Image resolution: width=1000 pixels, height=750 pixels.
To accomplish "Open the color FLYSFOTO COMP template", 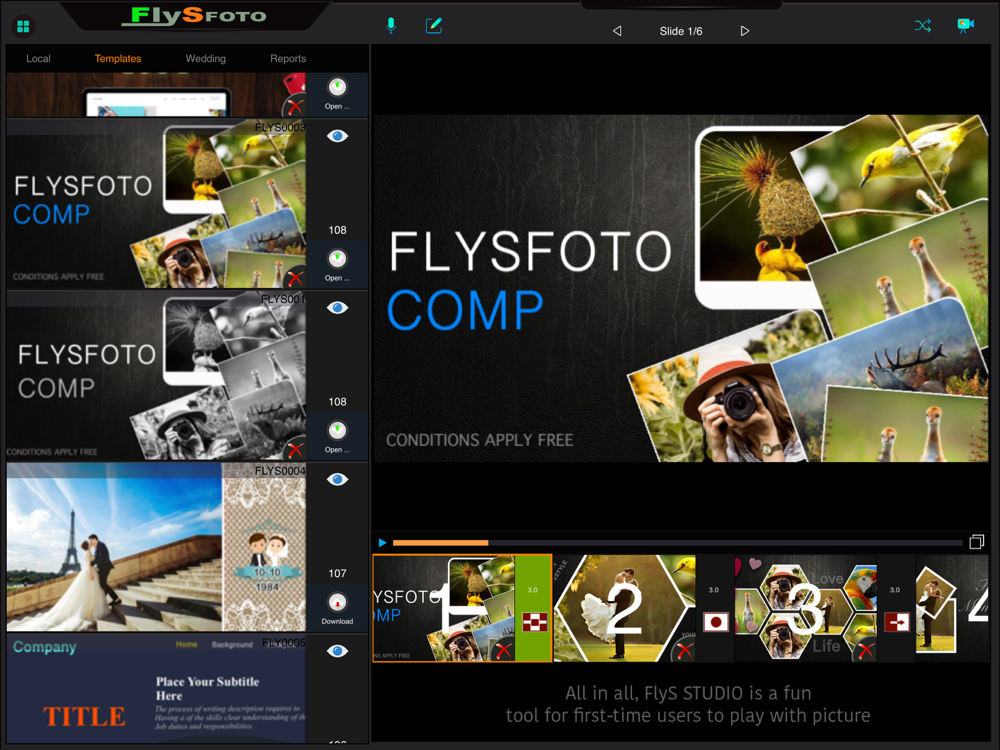I will point(337,265).
